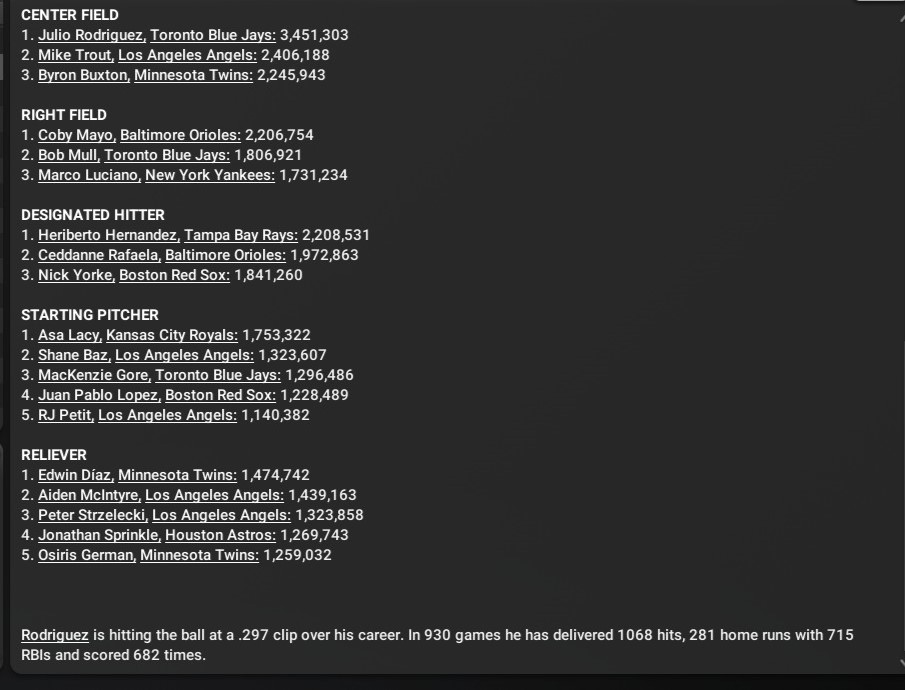Go to the Kansas City Royals team
This screenshot has width=905, height=690.
tap(172, 335)
